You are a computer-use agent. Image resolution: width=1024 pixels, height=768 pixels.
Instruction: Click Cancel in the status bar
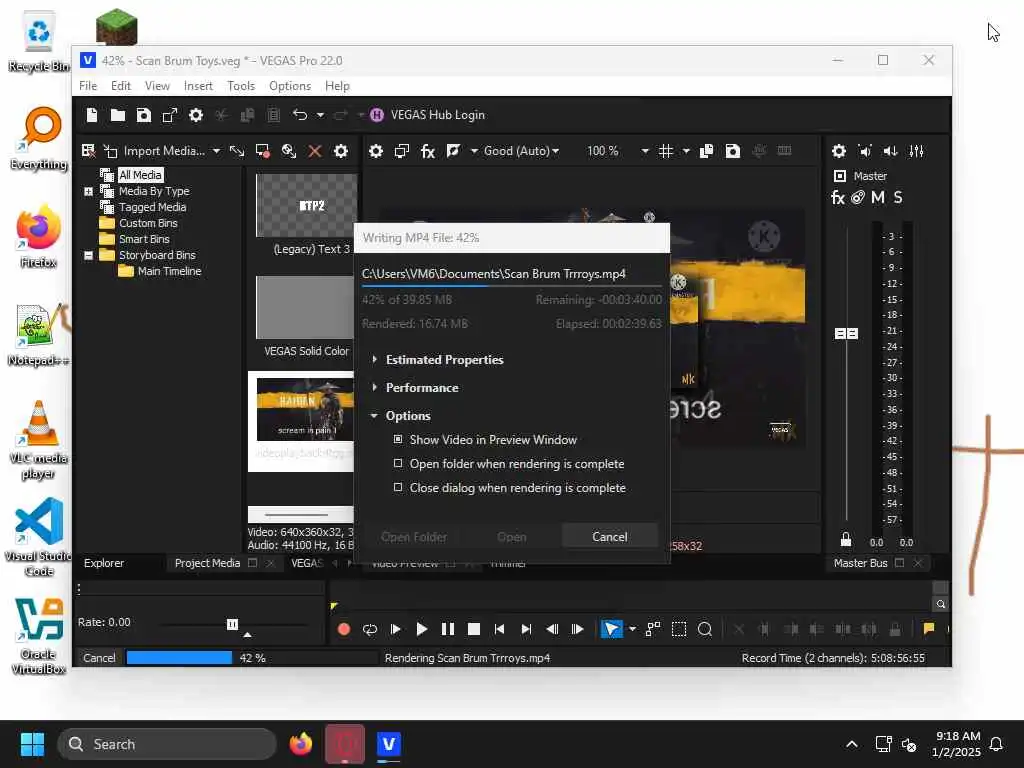point(99,658)
